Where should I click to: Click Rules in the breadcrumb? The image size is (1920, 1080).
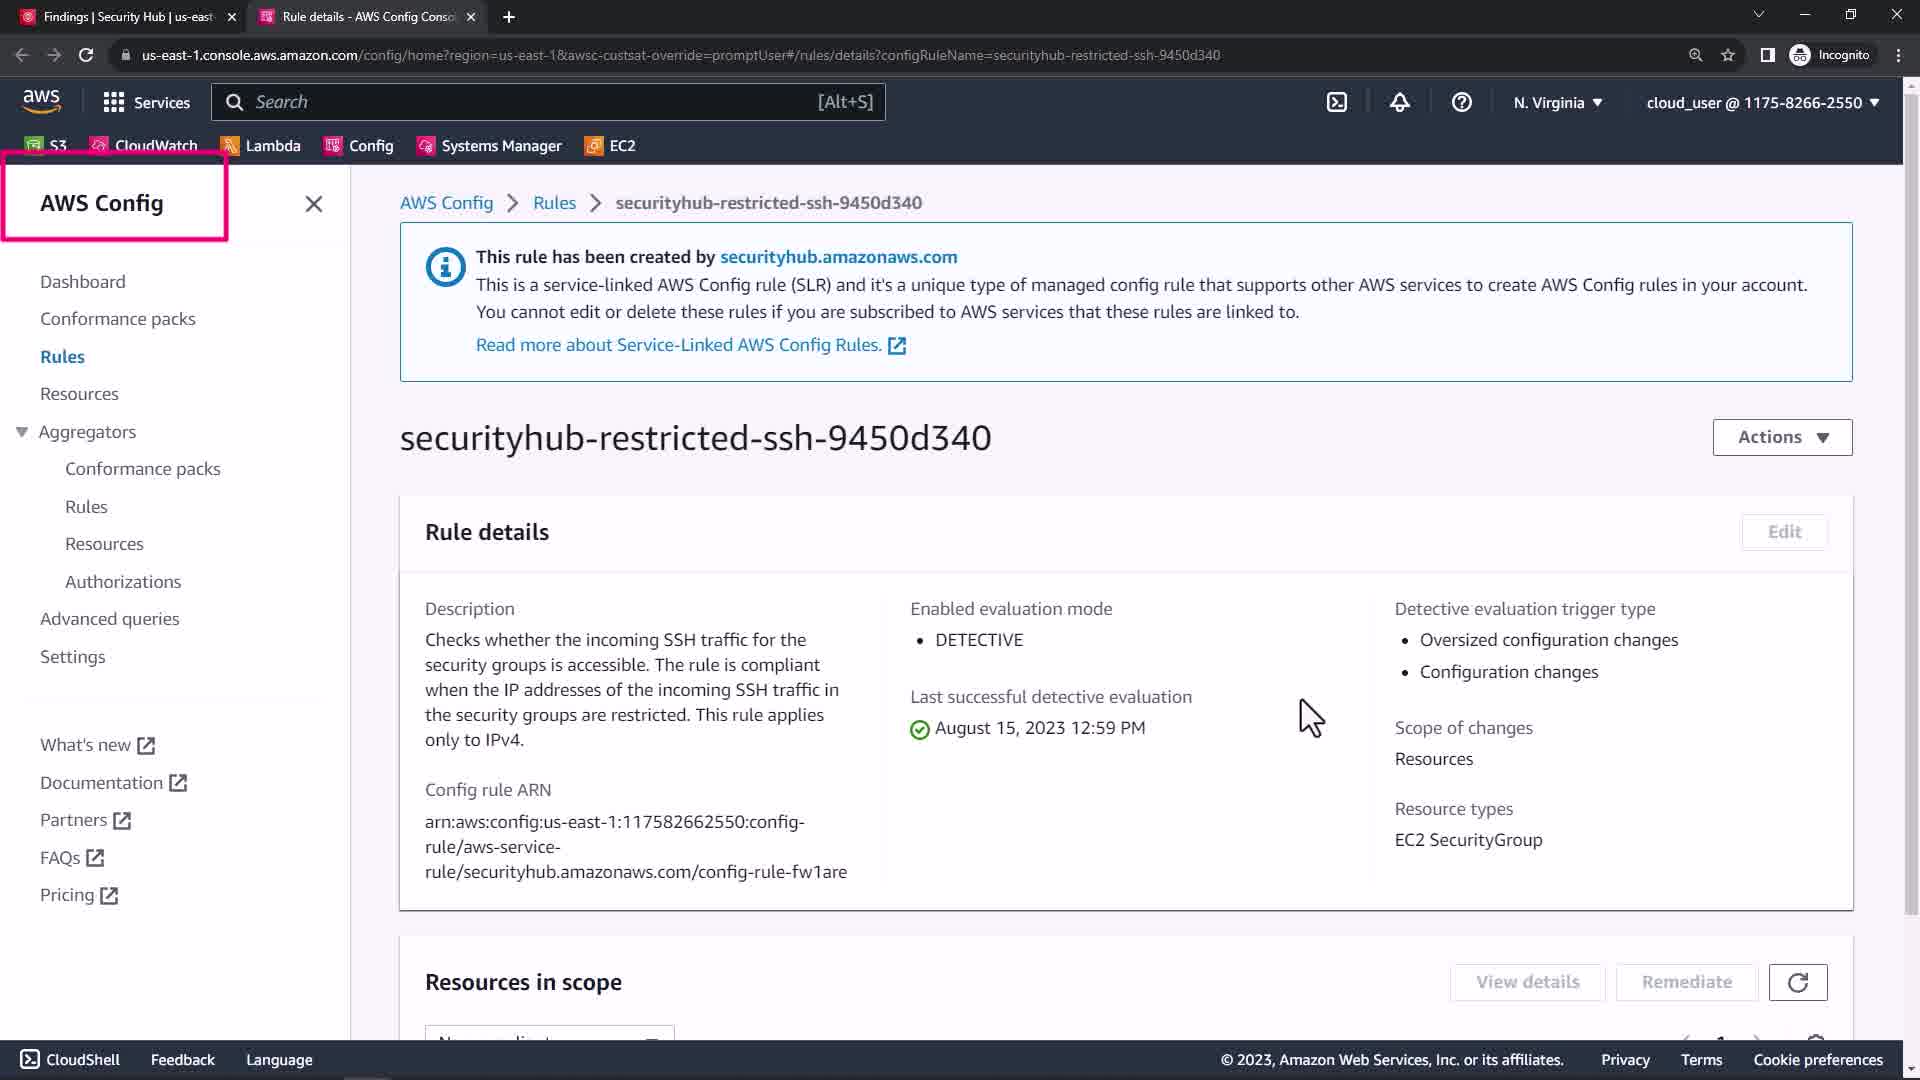554,203
